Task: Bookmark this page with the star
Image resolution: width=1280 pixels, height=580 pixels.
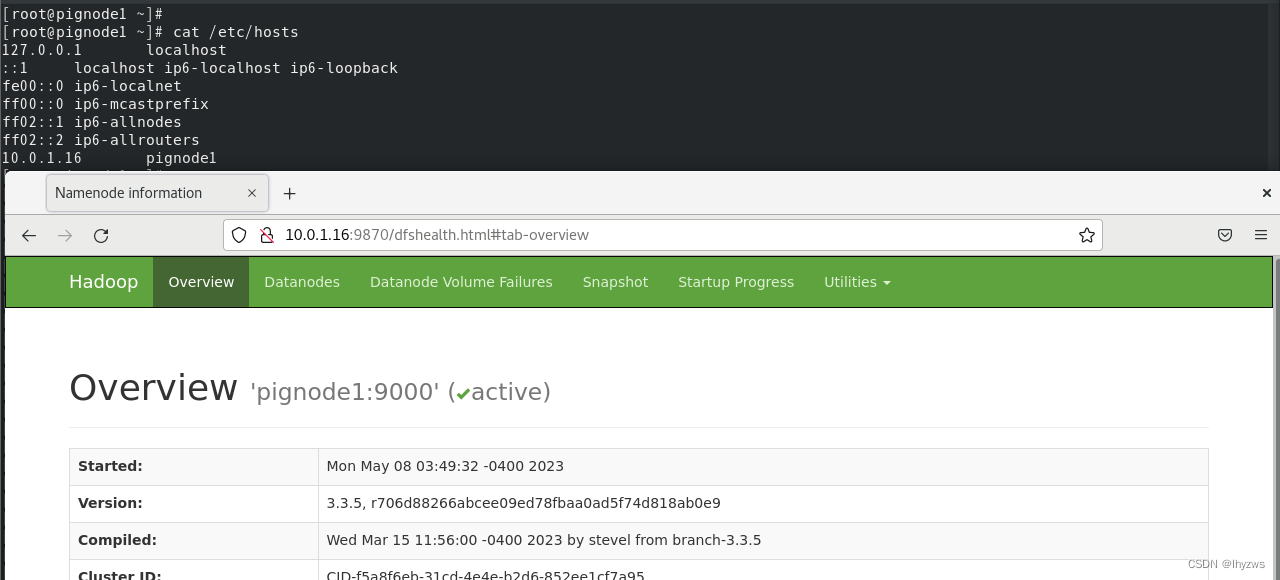Action: (1087, 235)
